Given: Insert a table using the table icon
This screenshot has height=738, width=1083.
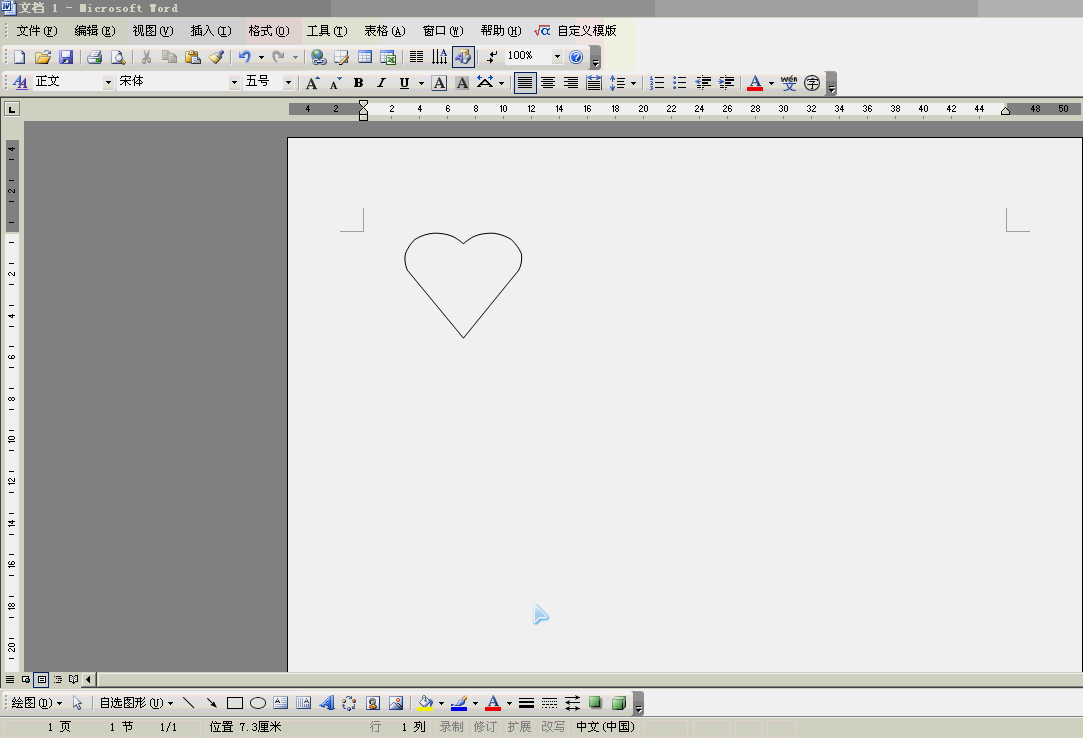Looking at the screenshot, I should [x=365, y=57].
